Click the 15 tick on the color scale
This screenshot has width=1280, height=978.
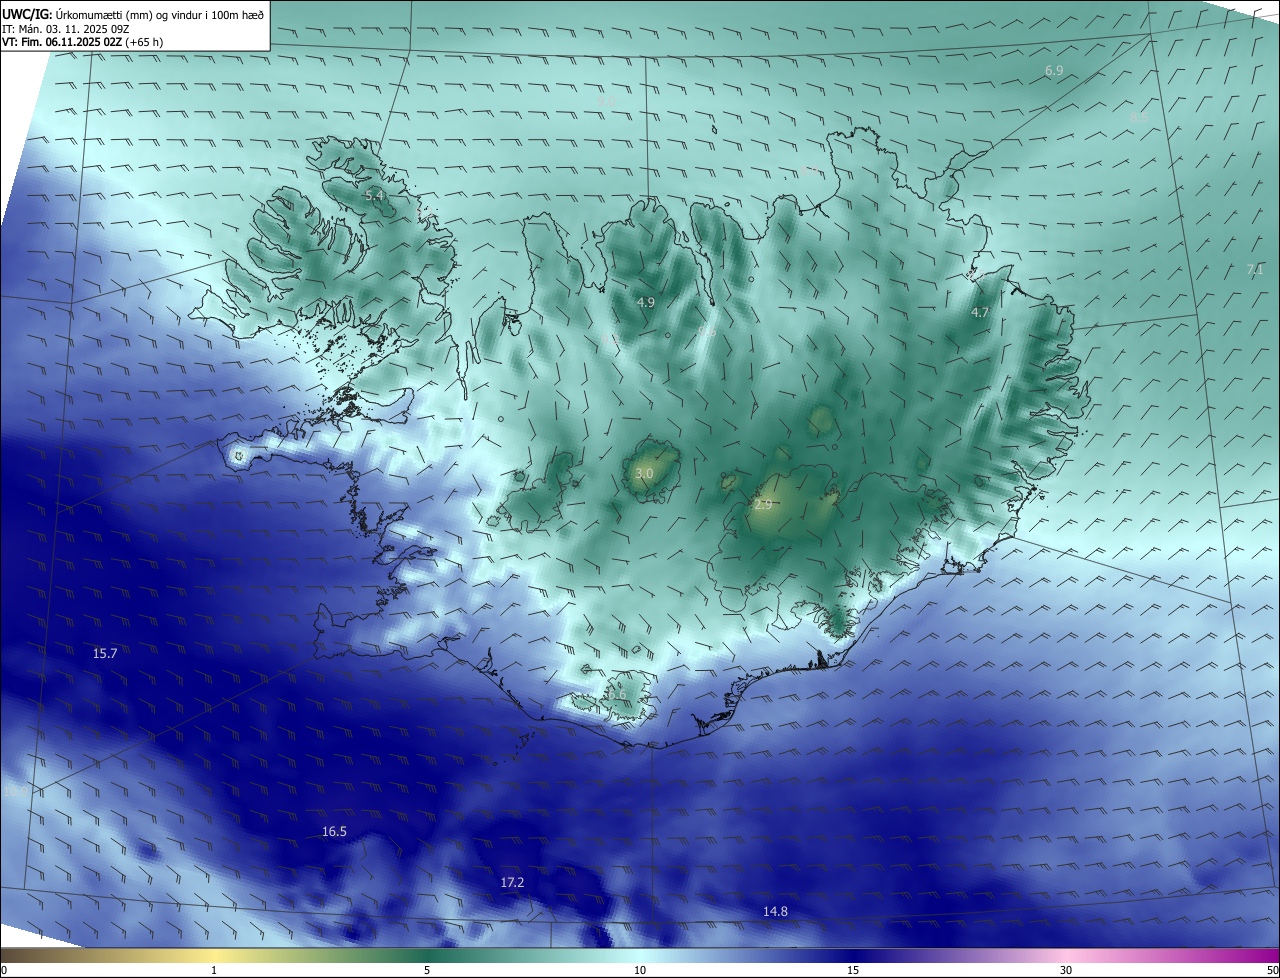tap(853, 970)
